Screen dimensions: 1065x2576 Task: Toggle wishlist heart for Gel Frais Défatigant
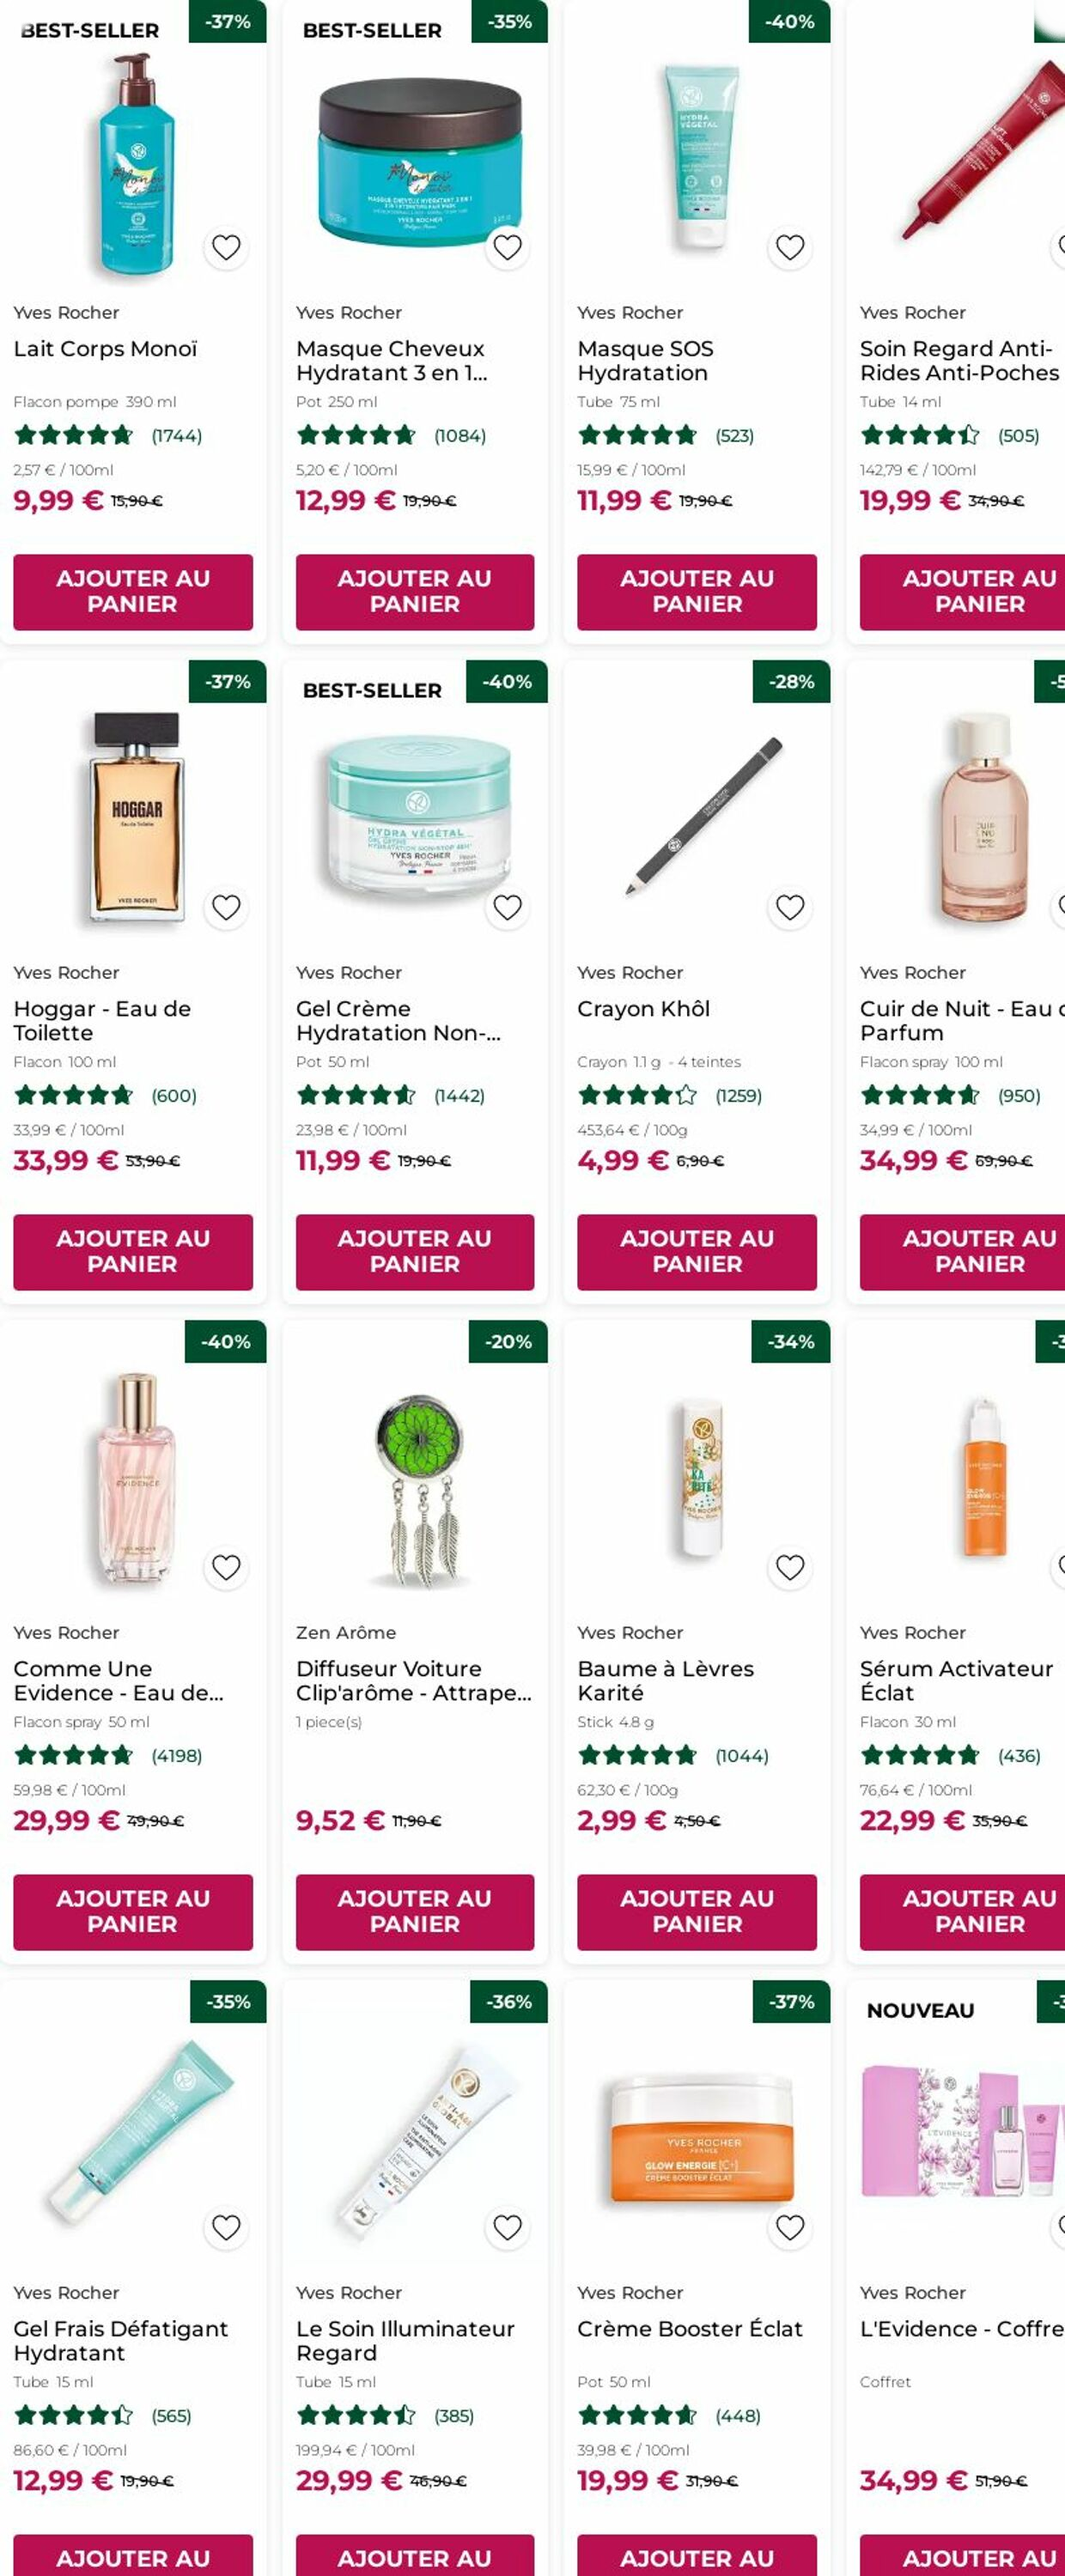[x=226, y=2227]
